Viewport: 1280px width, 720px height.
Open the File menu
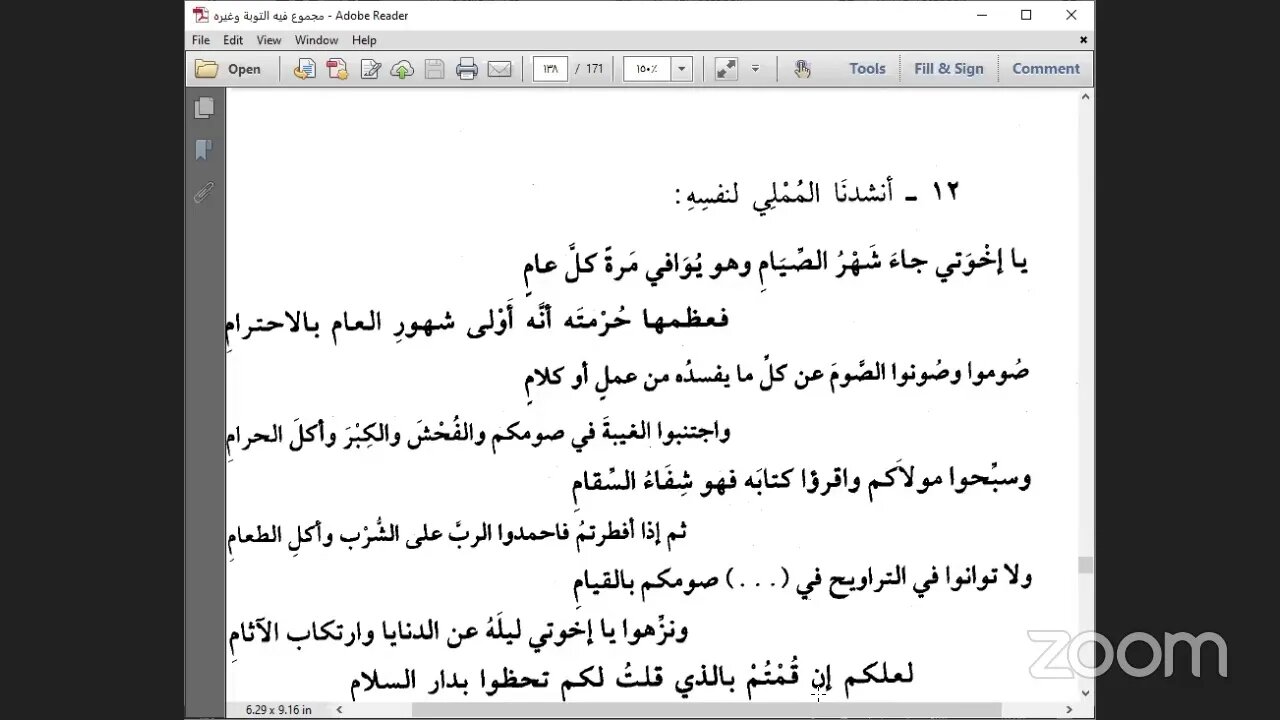(x=201, y=40)
